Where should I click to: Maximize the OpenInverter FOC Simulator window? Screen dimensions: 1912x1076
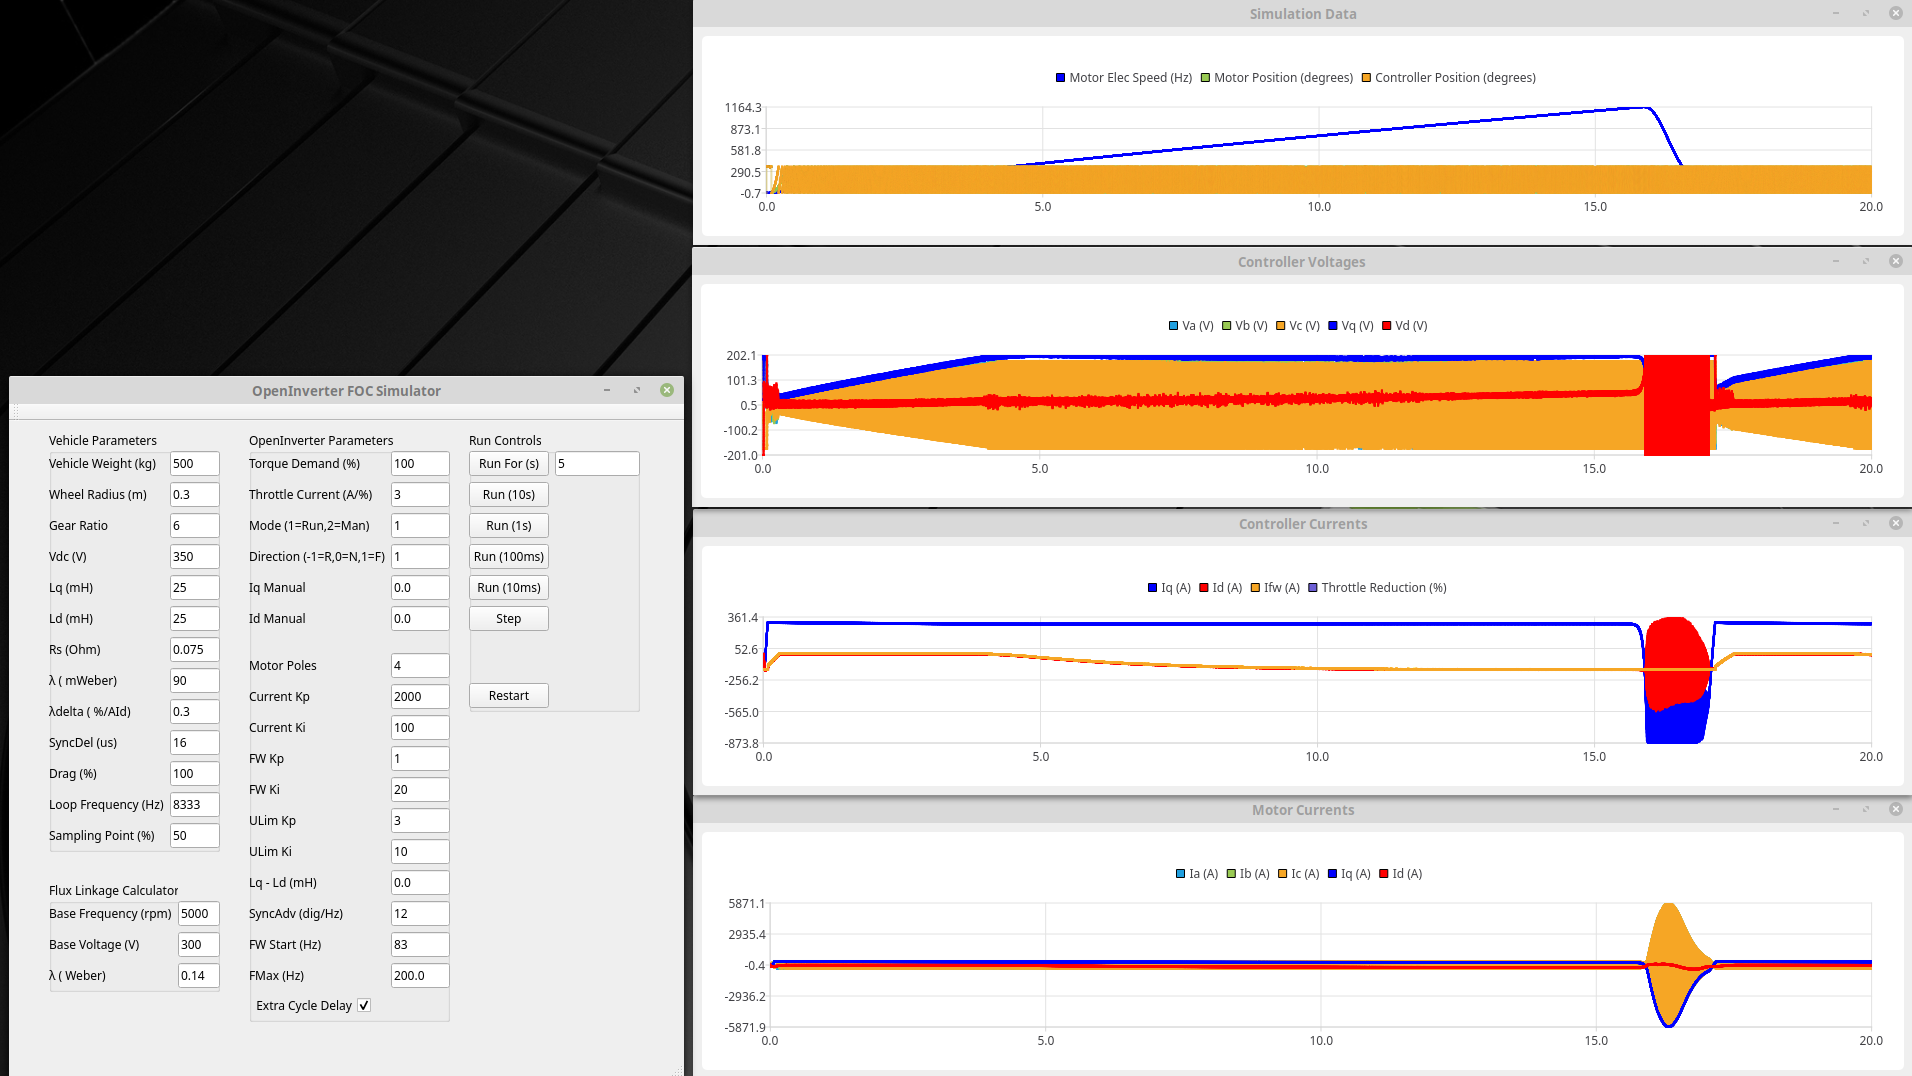tap(637, 390)
